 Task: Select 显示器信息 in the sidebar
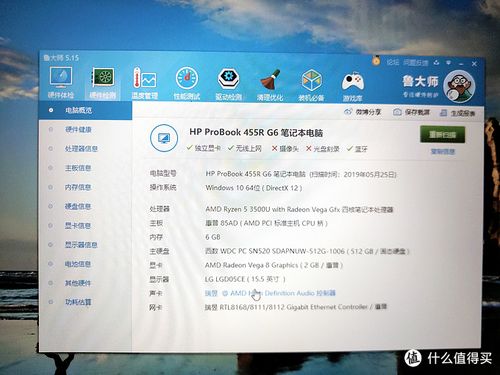81,245
